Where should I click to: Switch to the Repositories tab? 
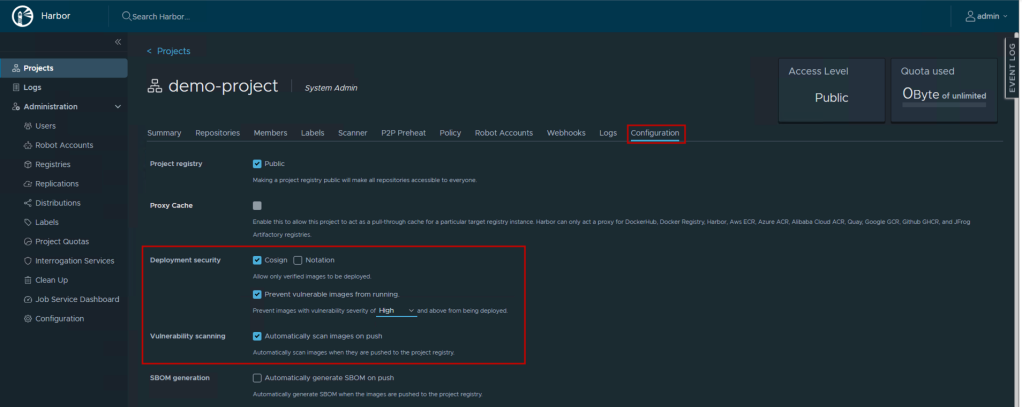(x=217, y=133)
